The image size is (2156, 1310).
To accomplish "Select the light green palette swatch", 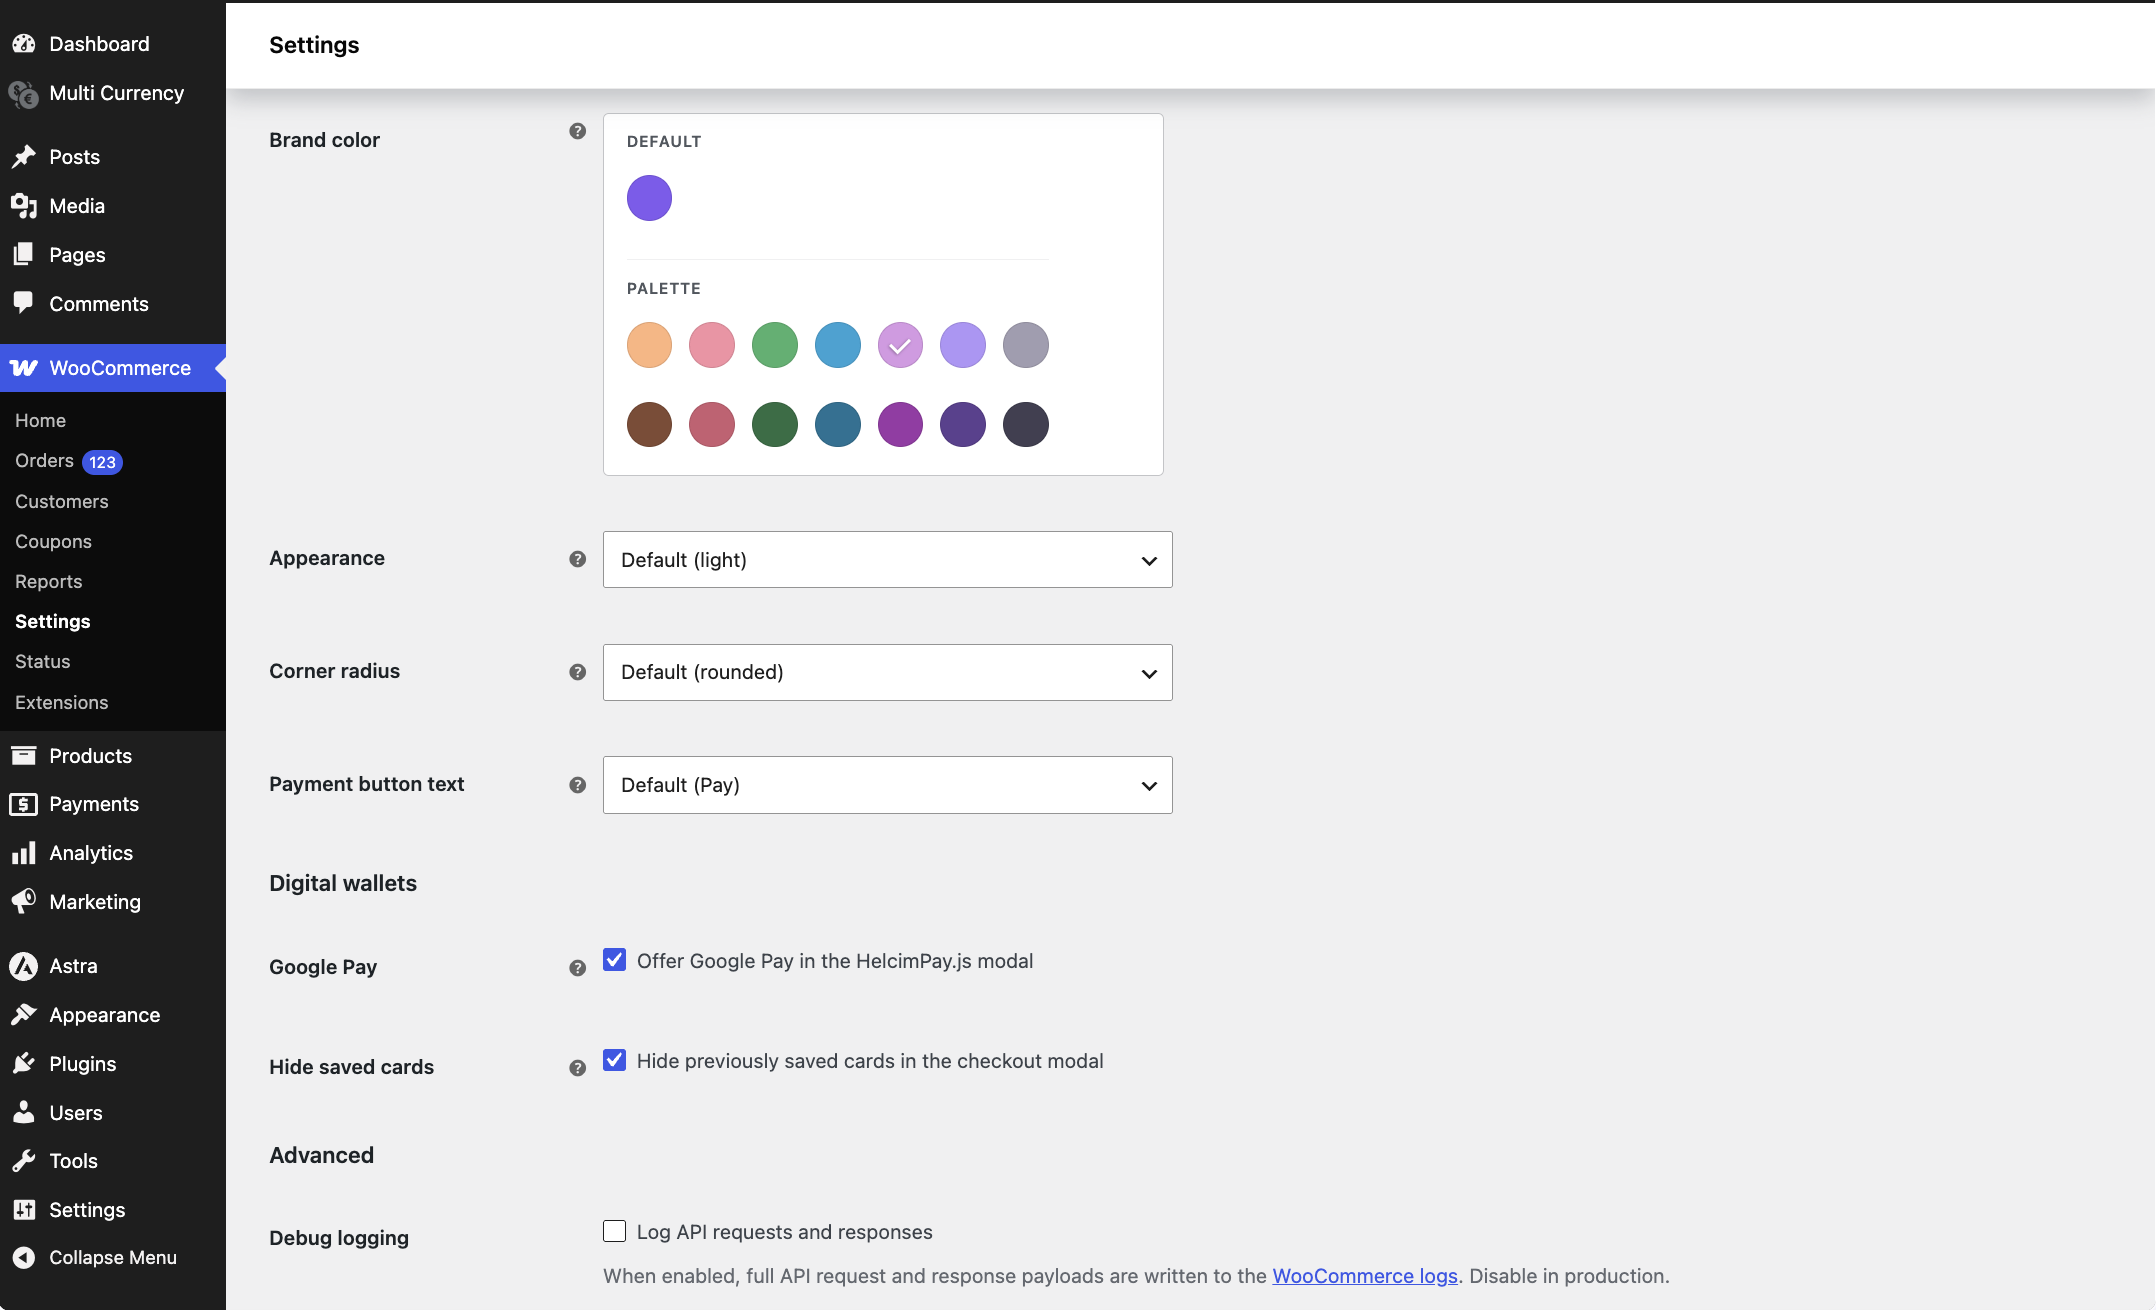I will 775,345.
